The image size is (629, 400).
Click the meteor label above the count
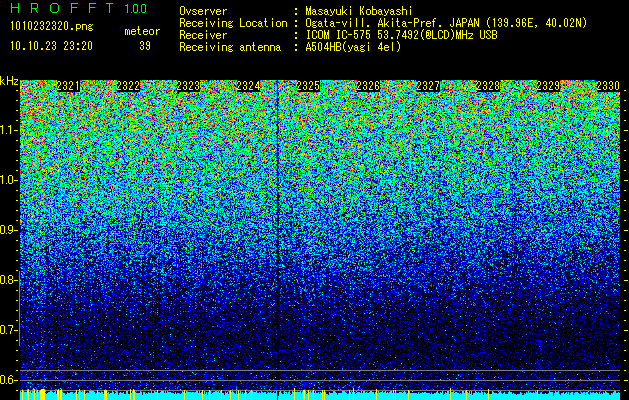click(x=142, y=31)
